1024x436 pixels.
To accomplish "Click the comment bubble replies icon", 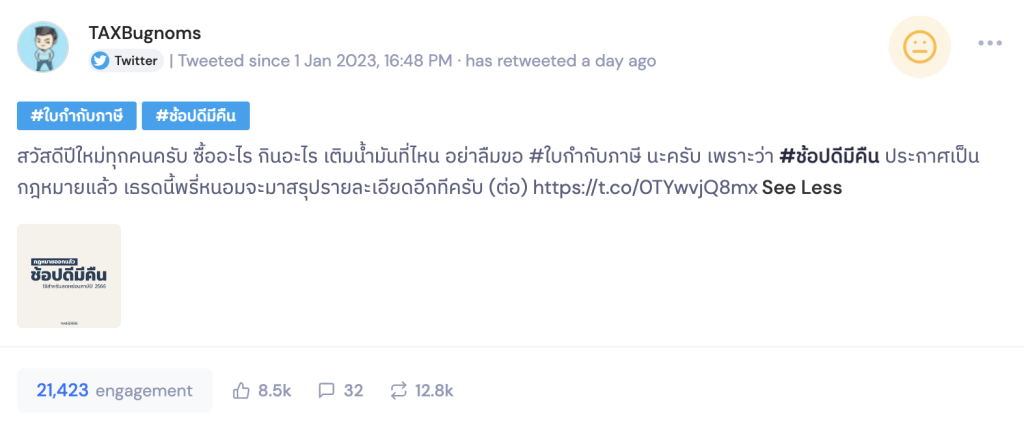I will (x=325, y=390).
